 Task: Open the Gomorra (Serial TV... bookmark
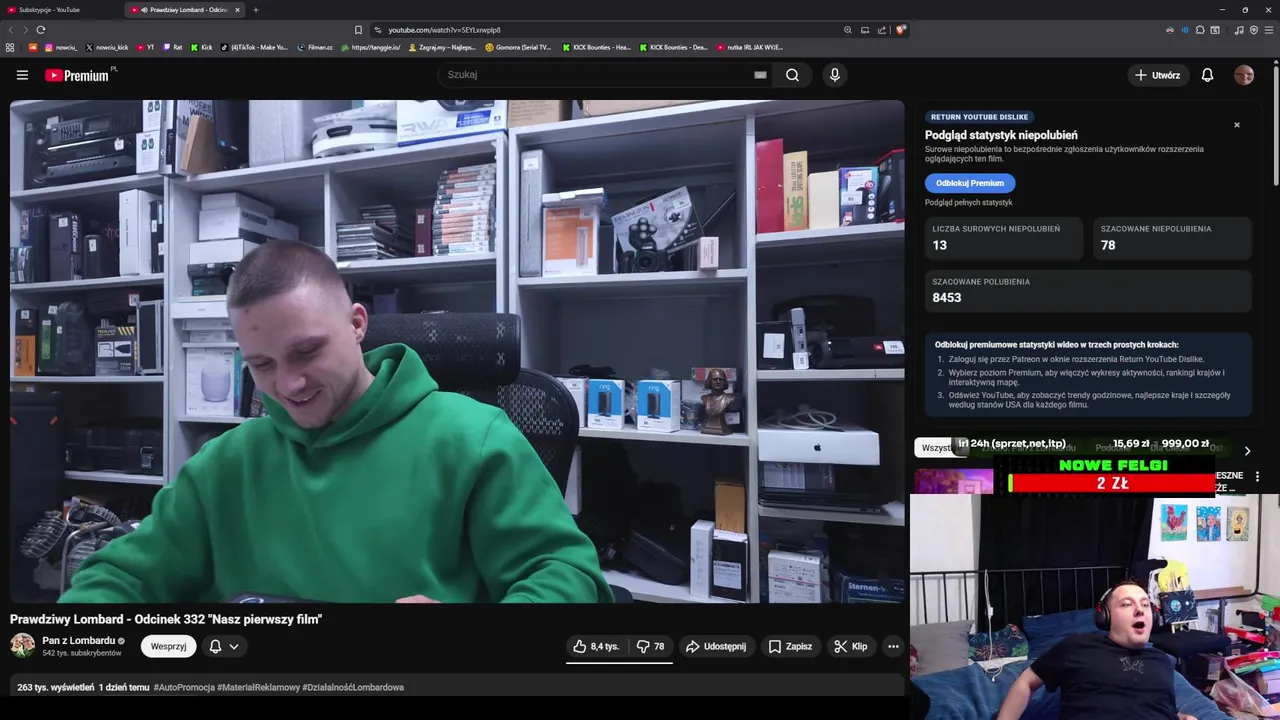pos(518,47)
